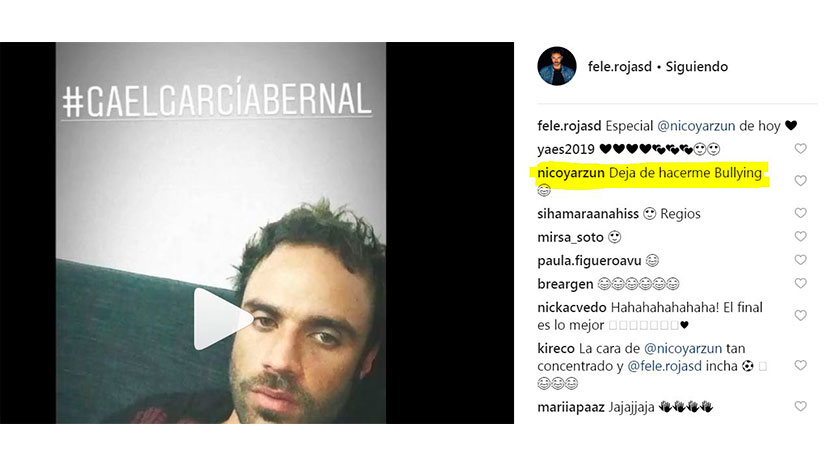The image size is (830, 467).
Task: Open @fele.rojasd mention in kireco's comment
Action: 664,366
